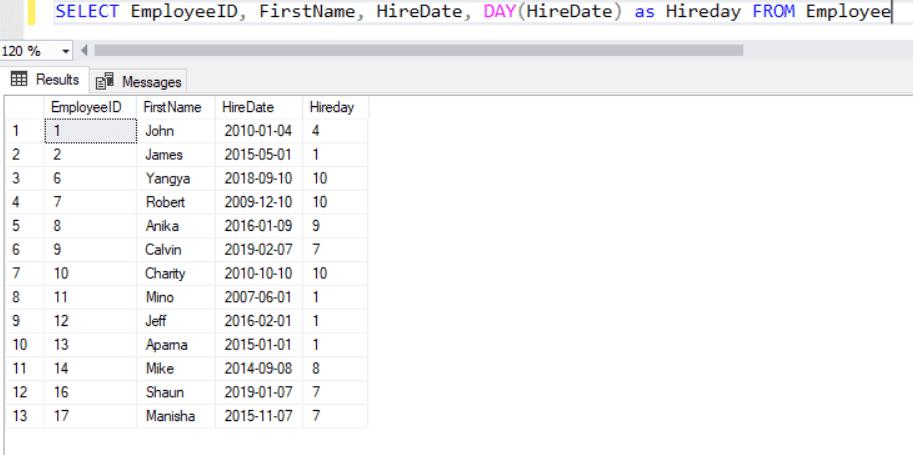Switch to the Messages tab
Viewport: 913px width, 455px height.
[140, 81]
